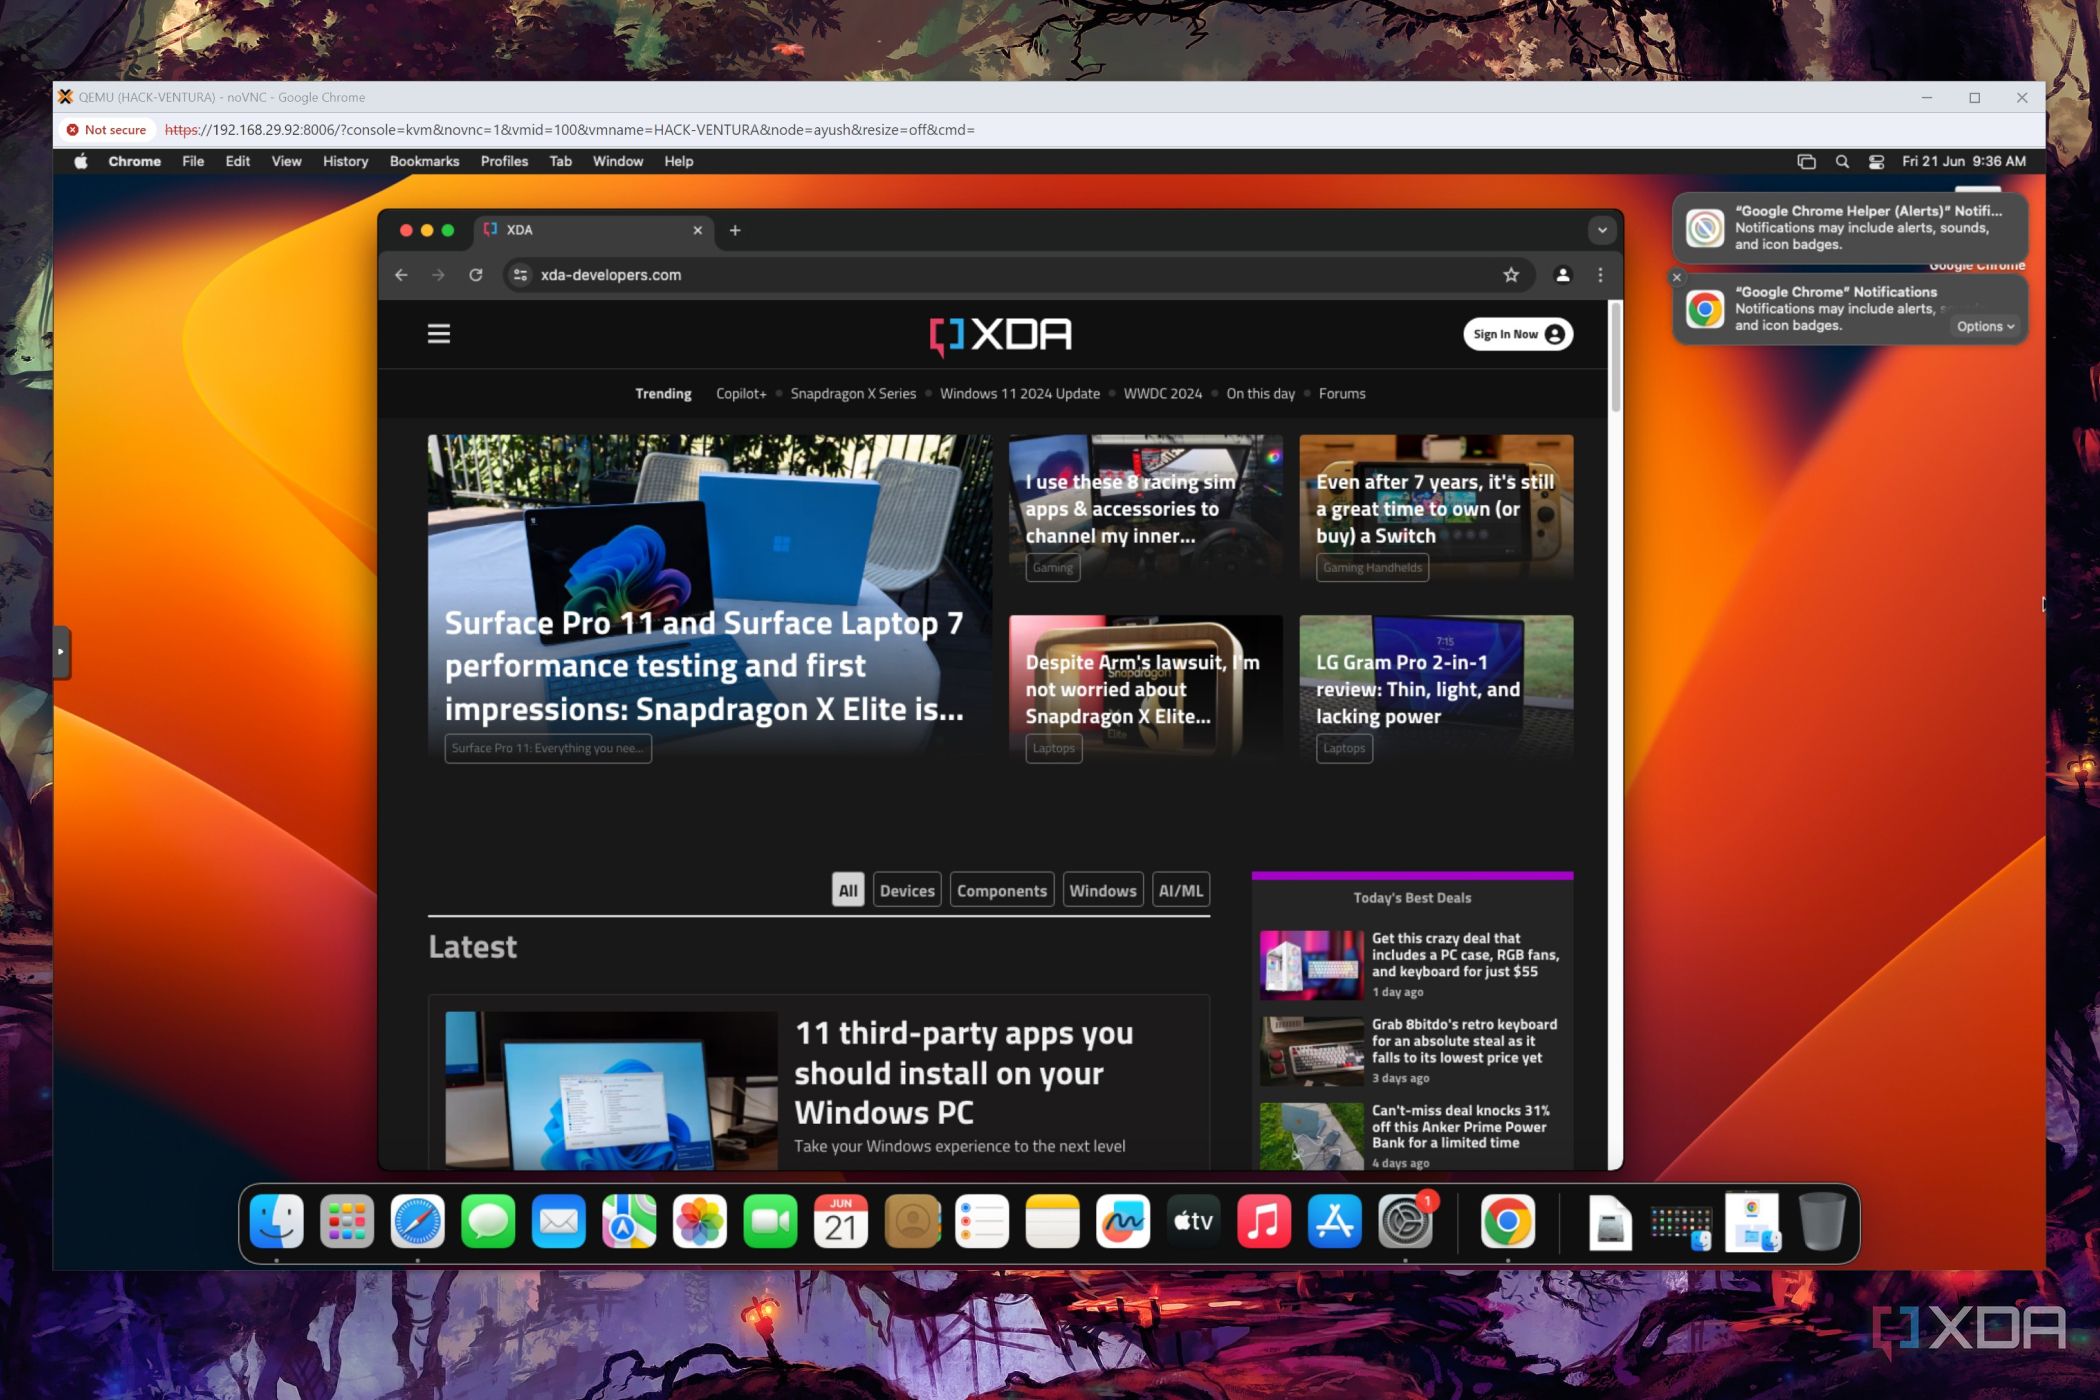Dismiss the Google Chrome notification
This screenshot has height=1400, width=2100.
[1677, 277]
